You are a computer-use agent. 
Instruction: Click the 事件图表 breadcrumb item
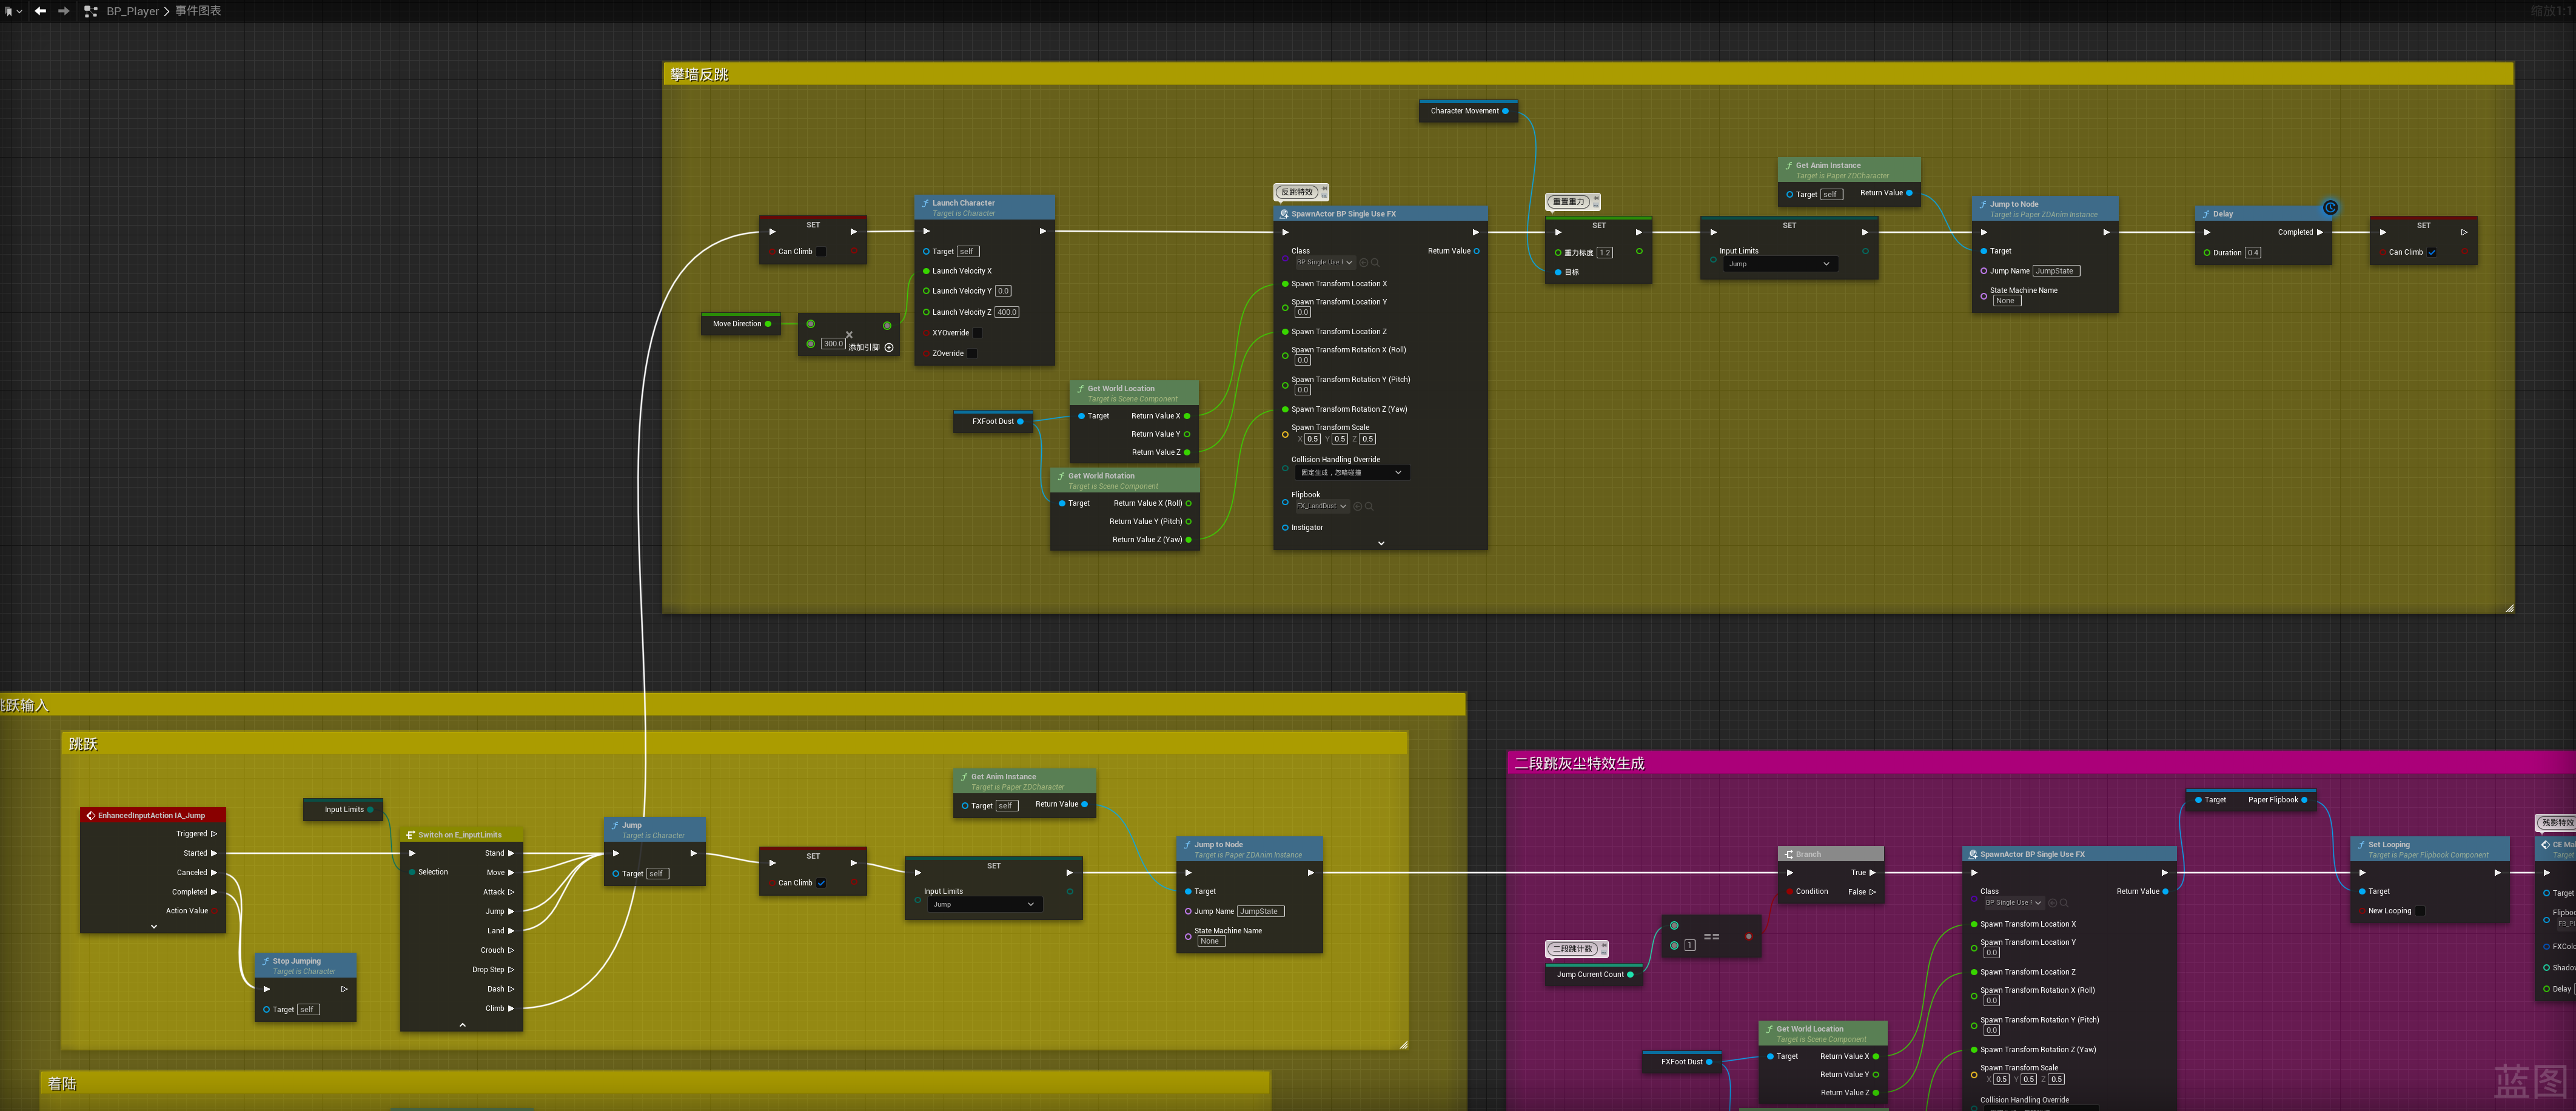[x=198, y=11]
